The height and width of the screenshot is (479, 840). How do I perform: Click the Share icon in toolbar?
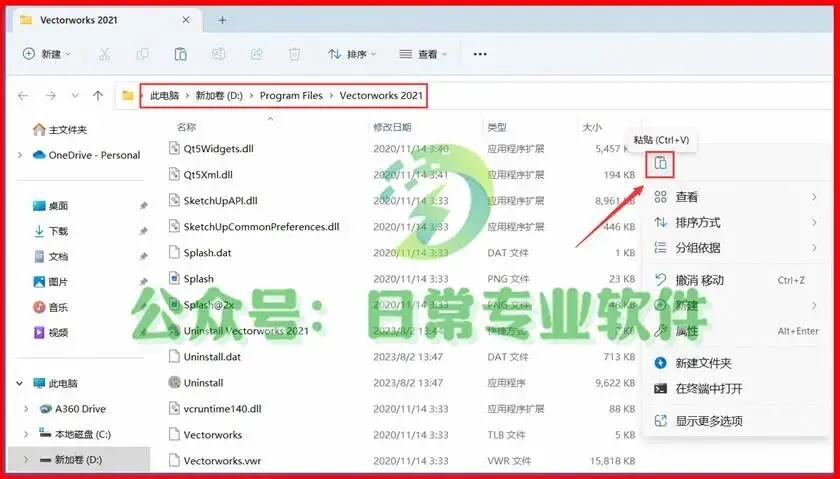click(x=257, y=54)
